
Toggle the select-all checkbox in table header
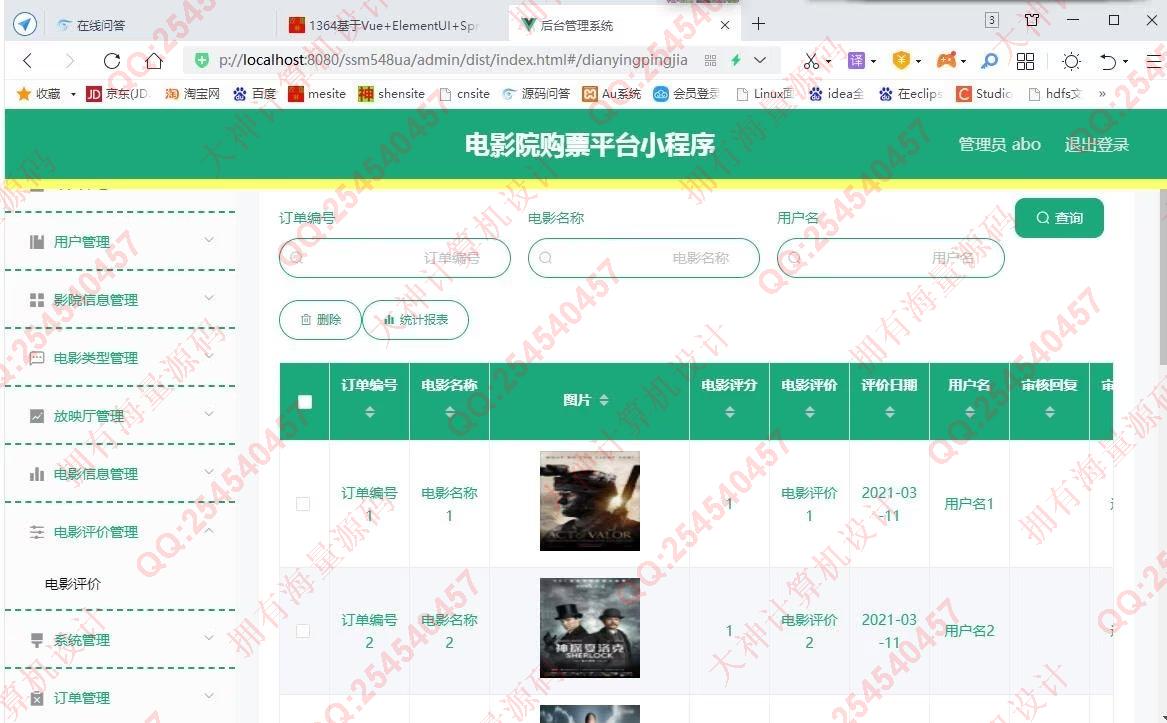coord(304,402)
